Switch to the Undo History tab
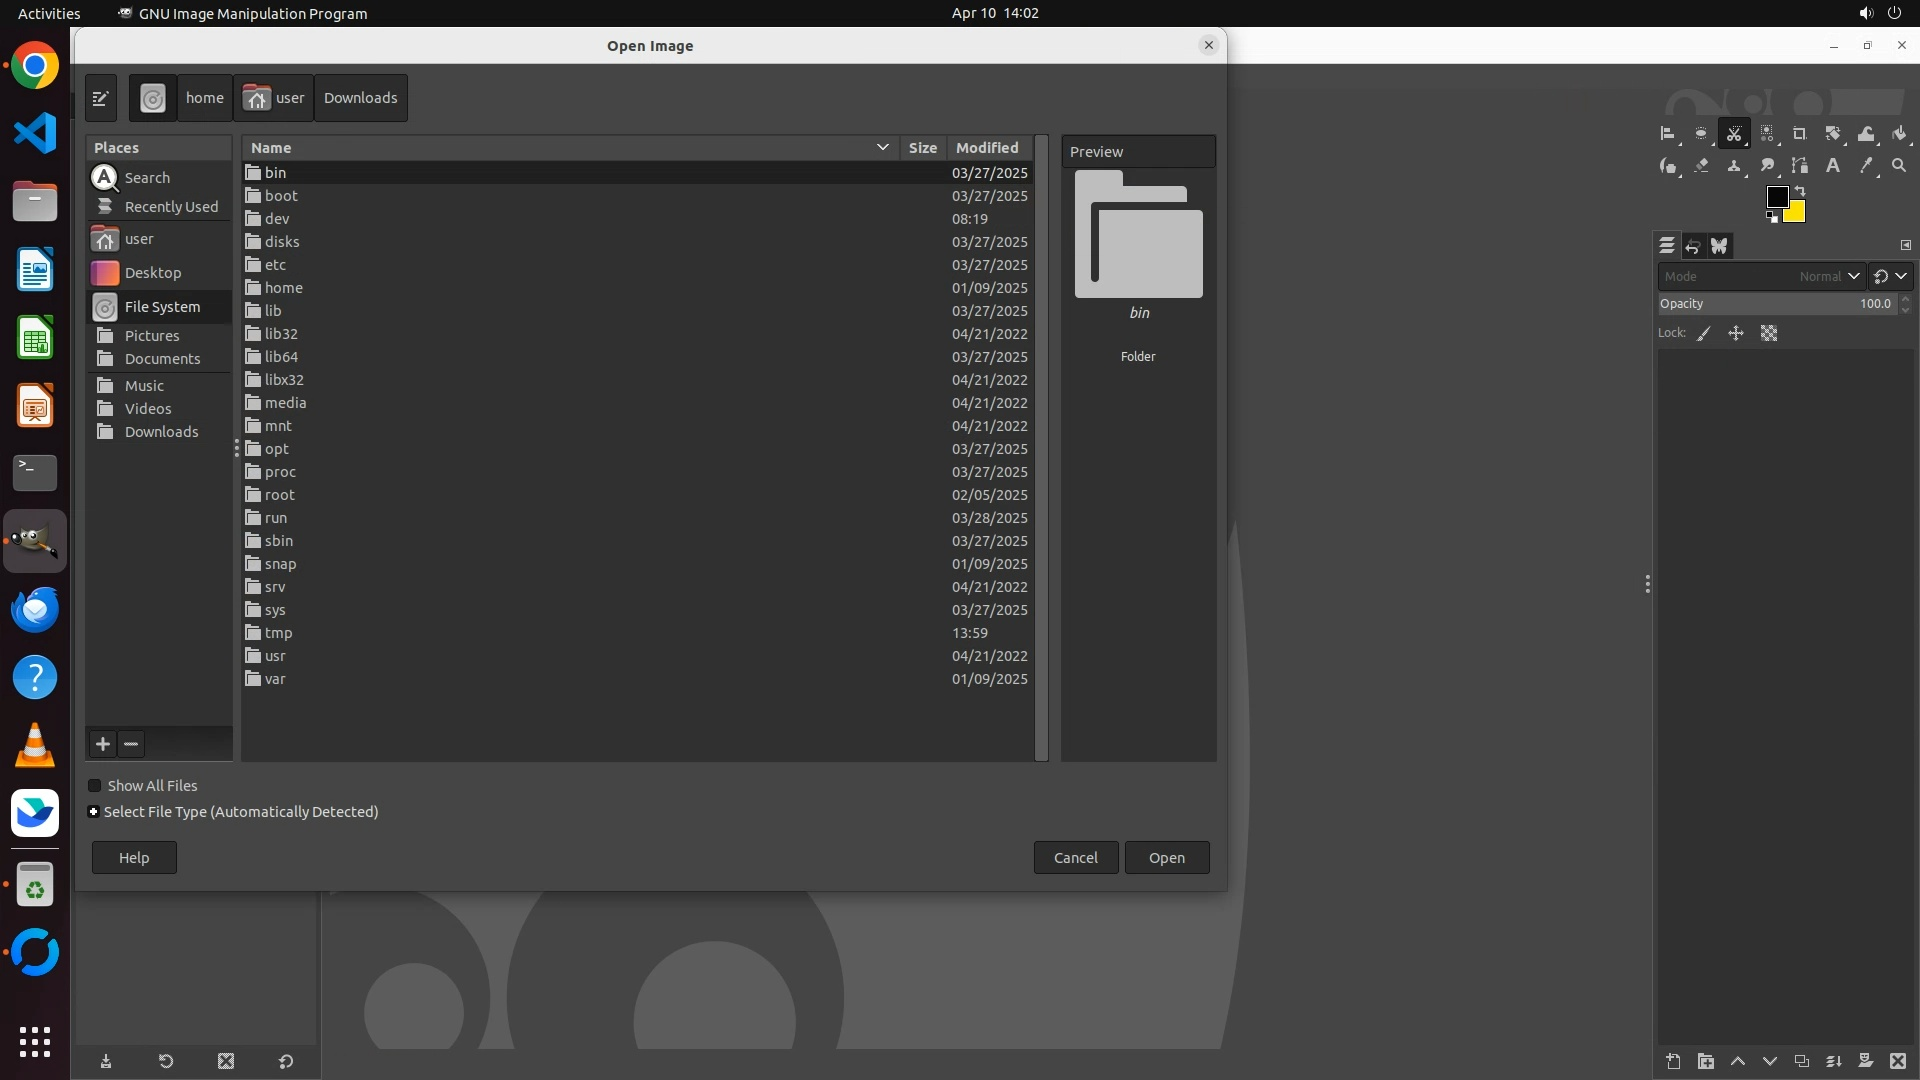1920x1080 pixels. pos(1693,246)
